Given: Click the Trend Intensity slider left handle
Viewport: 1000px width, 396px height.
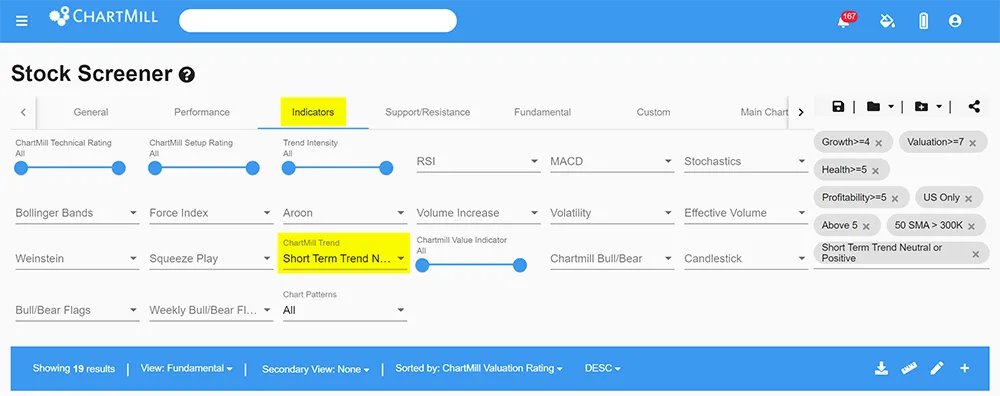Looking at the screenshot, I should point(288,168).
